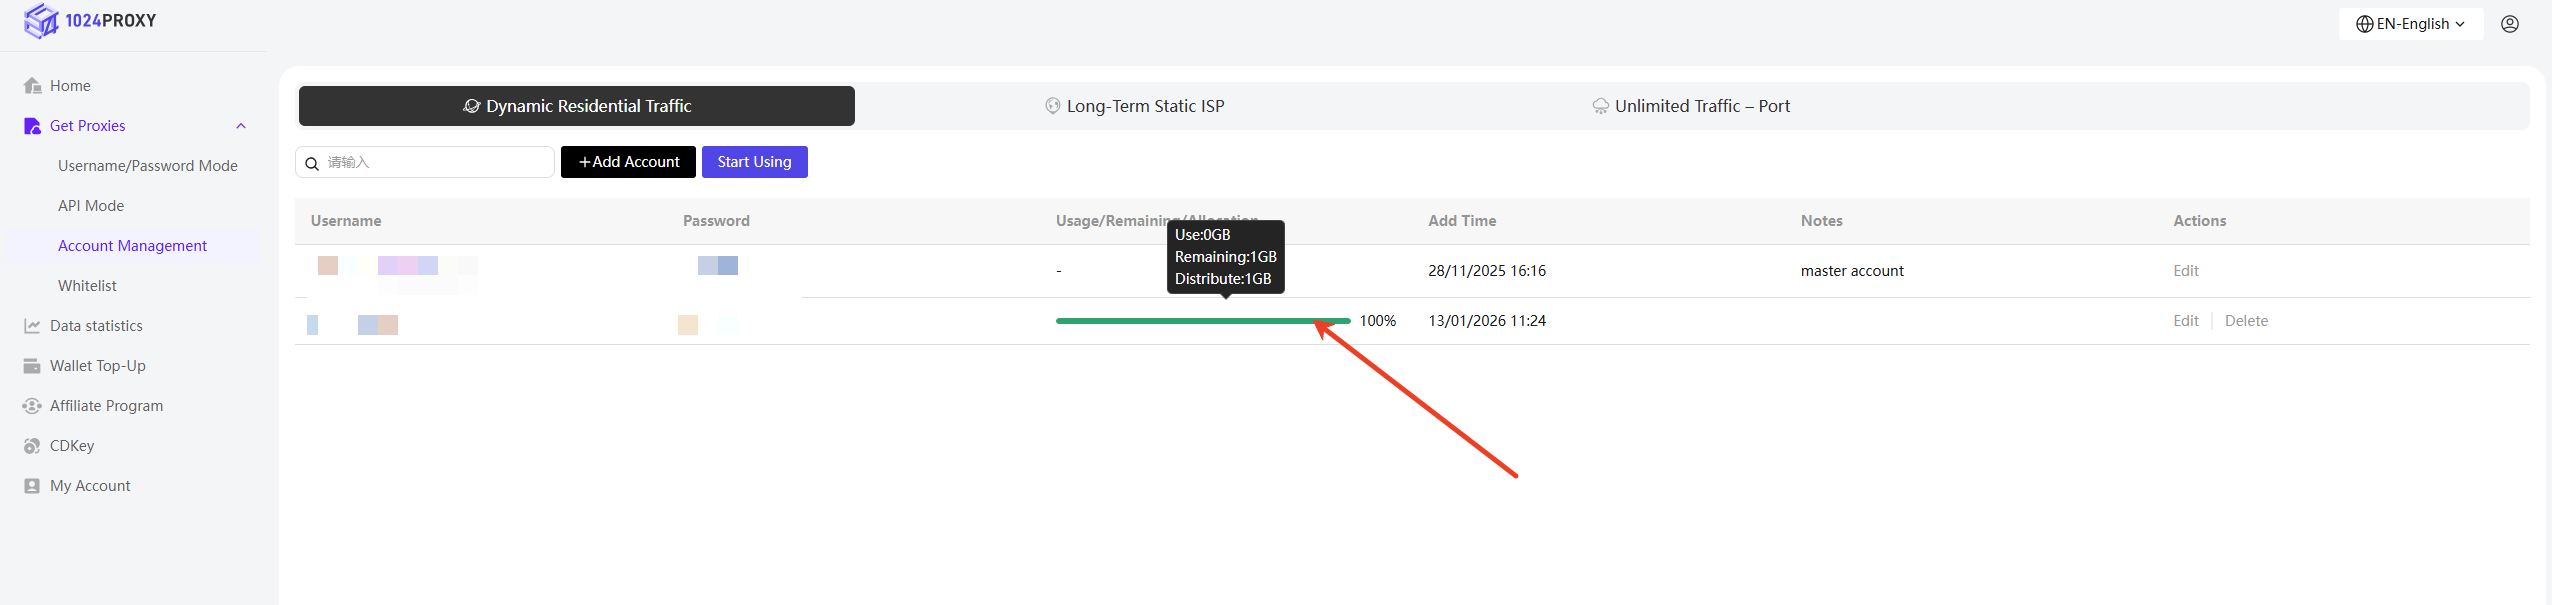
Task: Open the user profile icon at top right
Action: click(x=2509, y=24)
